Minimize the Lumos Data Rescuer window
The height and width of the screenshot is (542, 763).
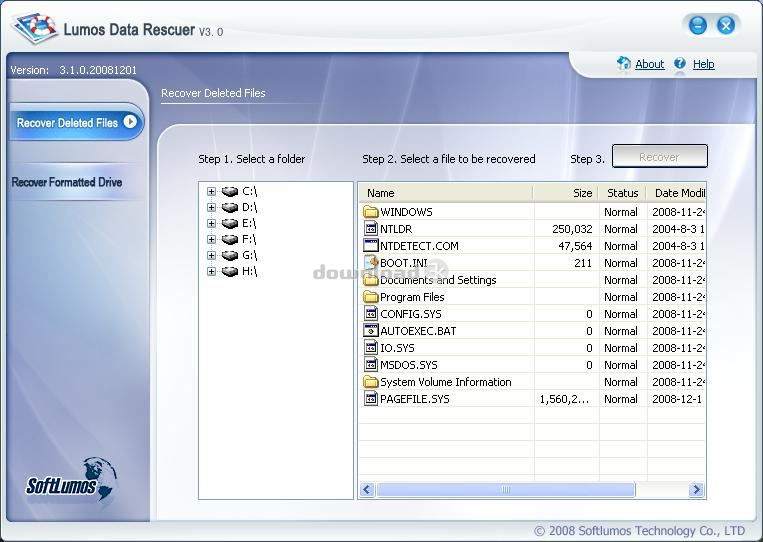point(697,25)
